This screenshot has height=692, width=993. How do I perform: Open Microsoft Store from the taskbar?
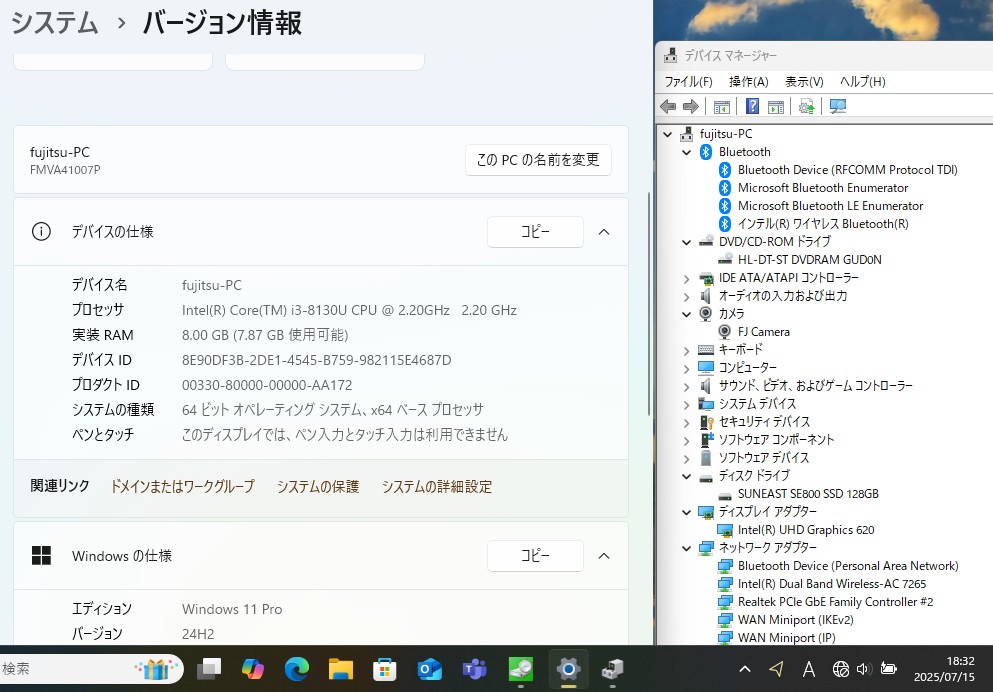click(384, 669)
